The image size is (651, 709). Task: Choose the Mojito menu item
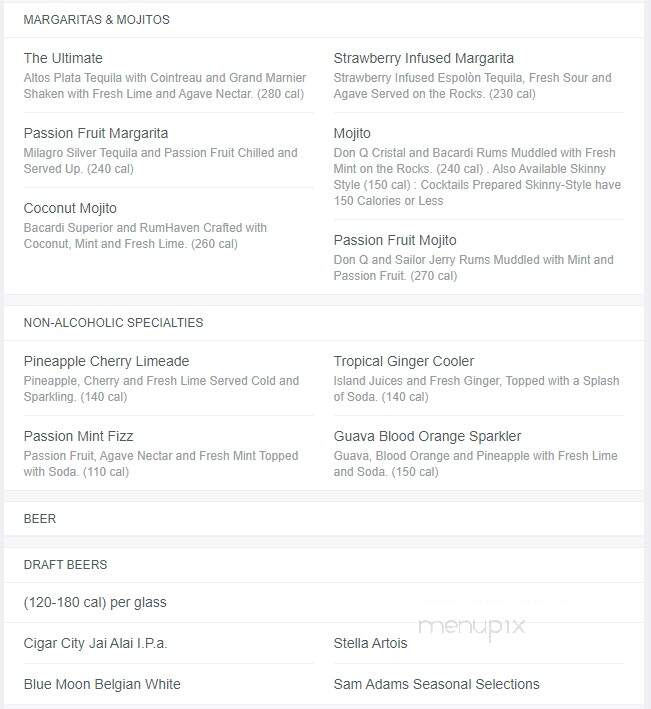coord(352,133)
